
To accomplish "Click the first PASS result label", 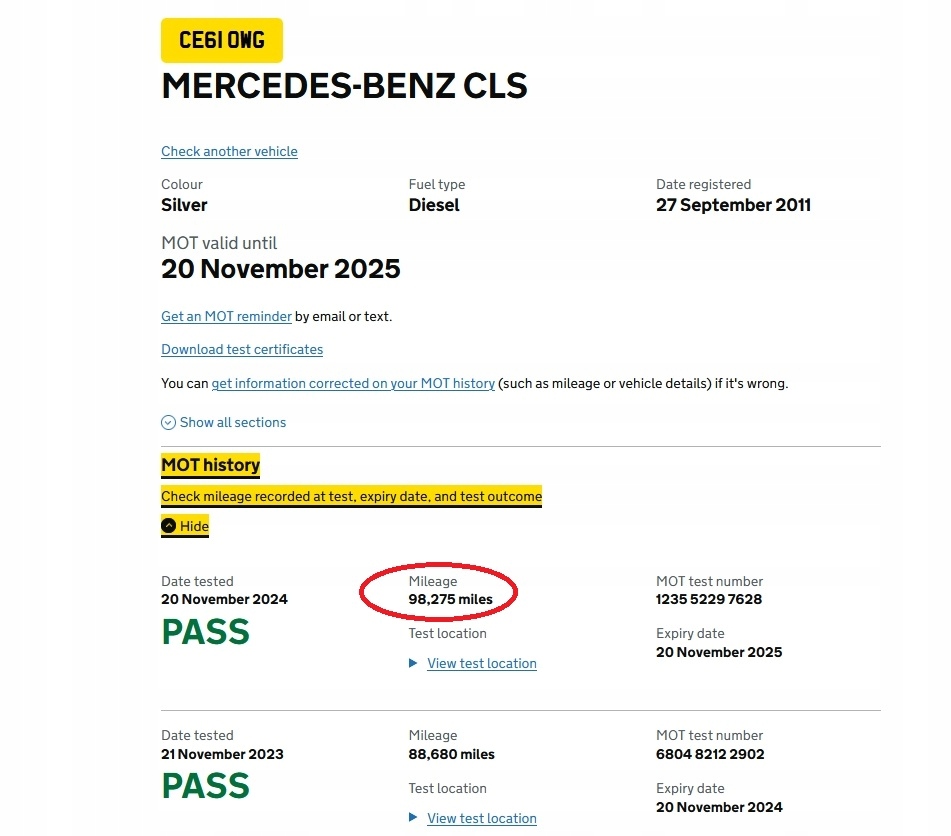I will tap(204, 631).
